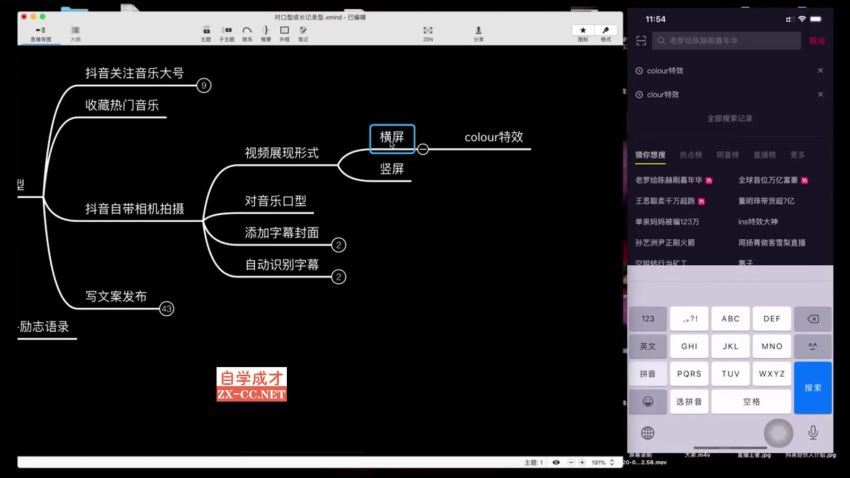Screen dimensions: 850x478
Task: Zoom out with the minus button
Action: (571, 462)
